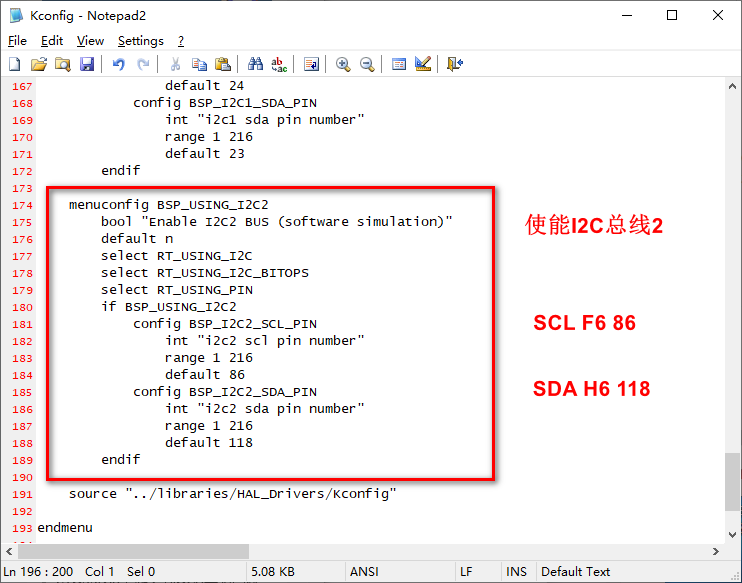Open Replace text toolbar icon
This screenshot has width=742, height=583.
pyautogui.click(x=280, y=64)
